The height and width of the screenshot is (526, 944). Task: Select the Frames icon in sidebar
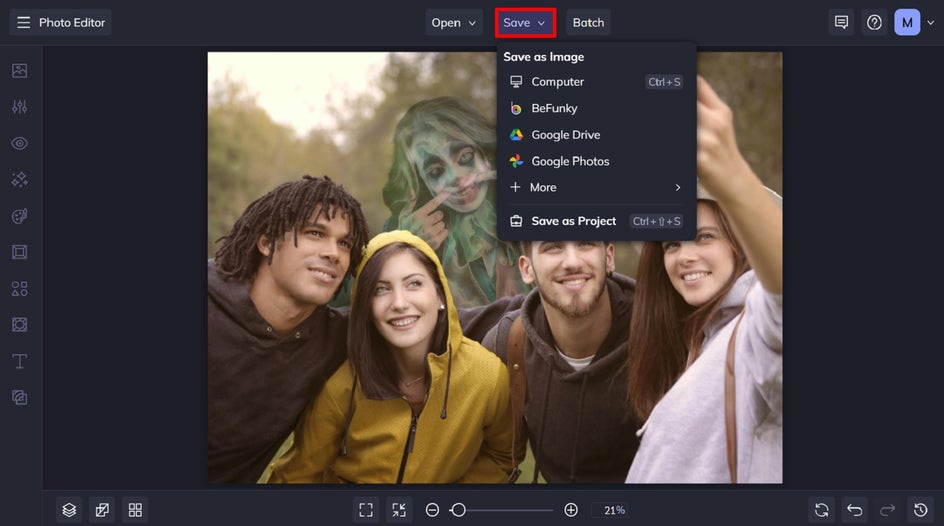point(19,252)
